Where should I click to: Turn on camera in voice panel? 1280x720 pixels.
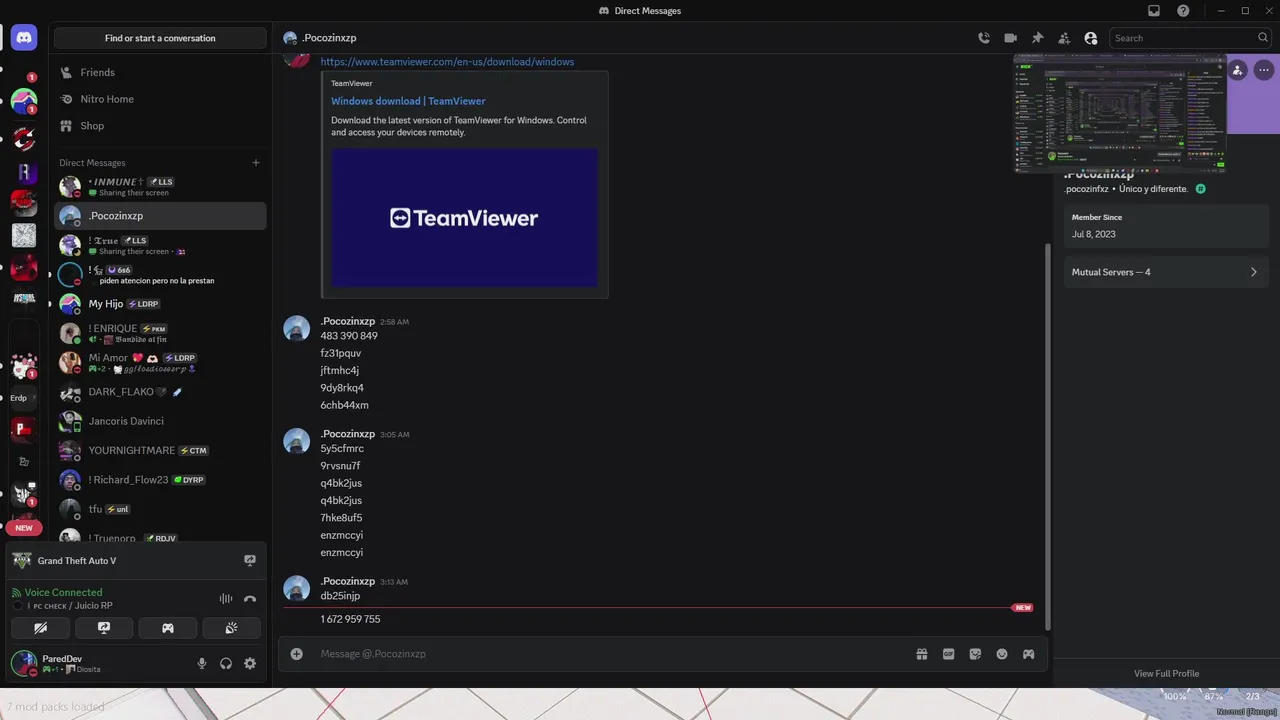point(40,628)
